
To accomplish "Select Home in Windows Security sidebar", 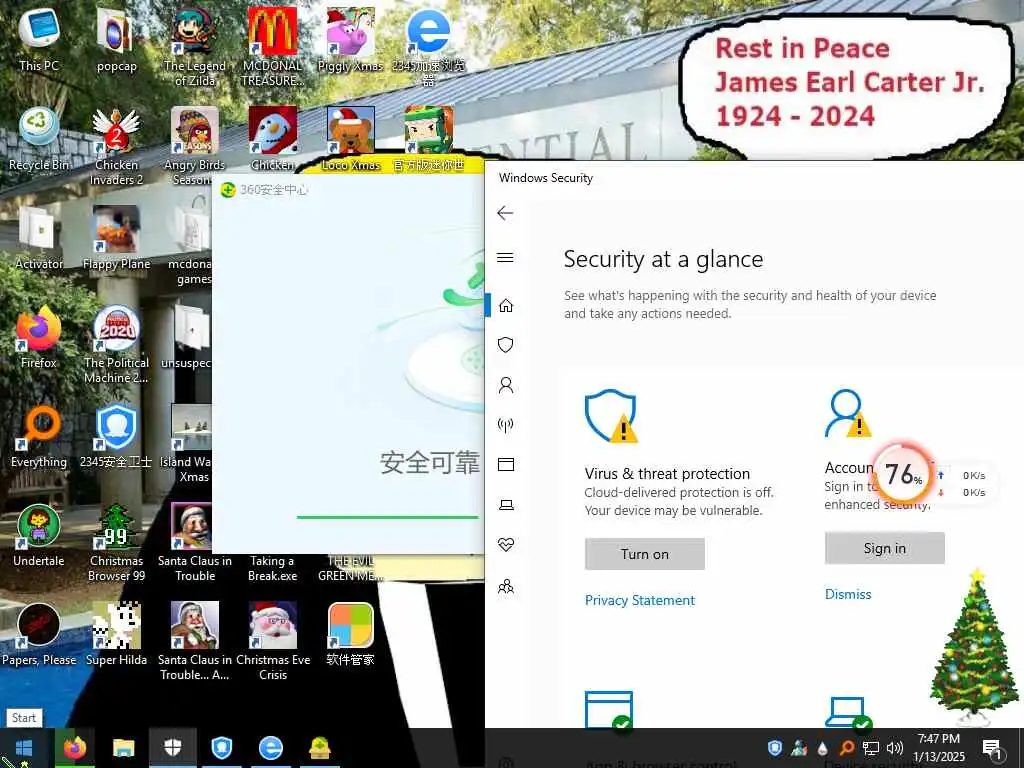I will [505, 306].
